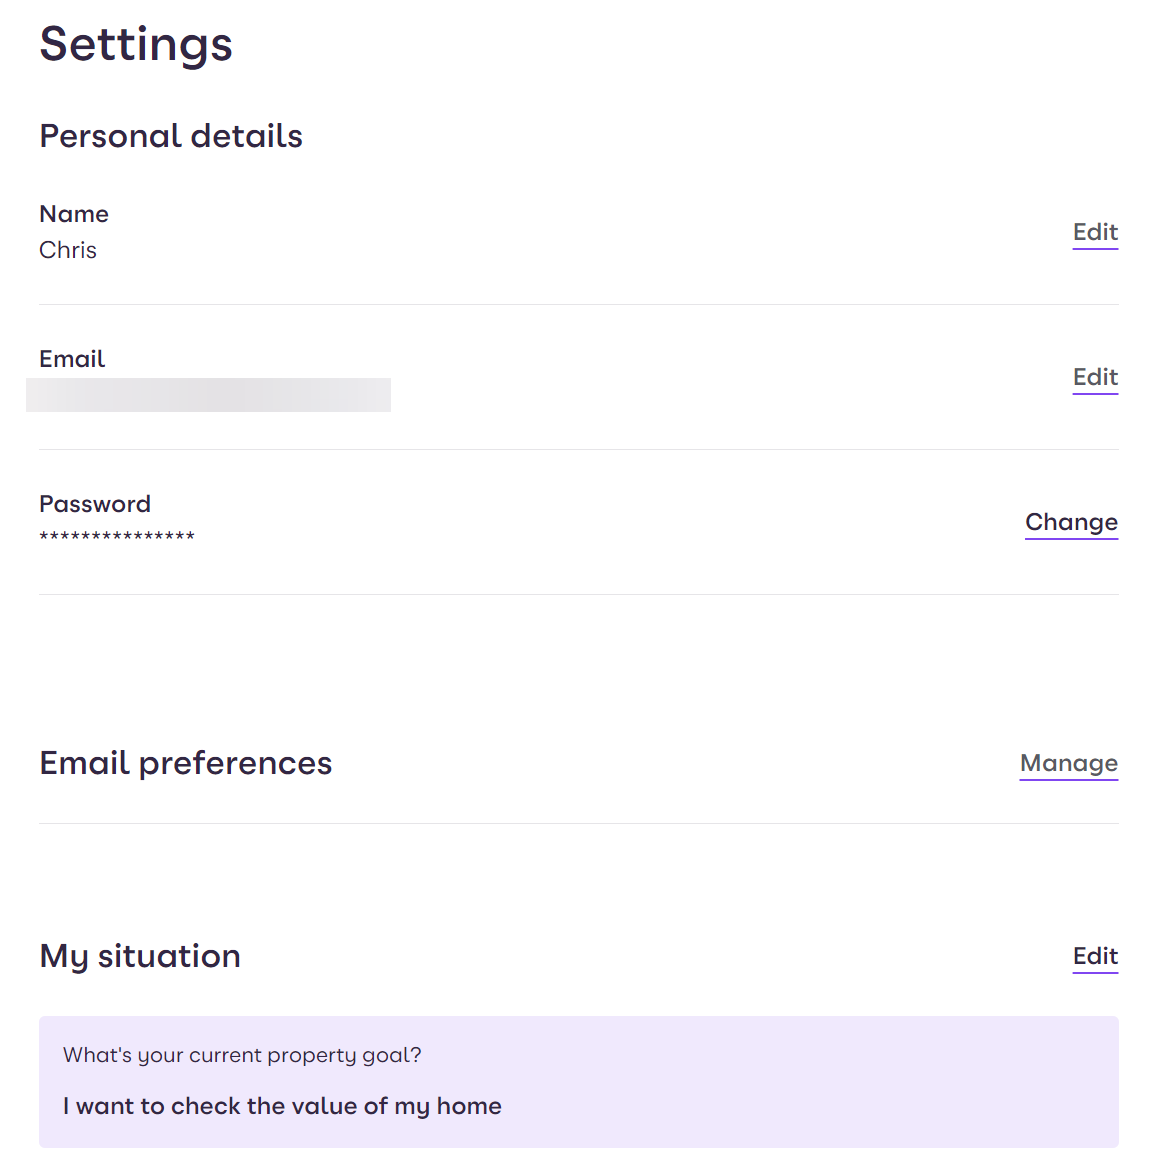Click the divider under the Name row

(578, 301)
